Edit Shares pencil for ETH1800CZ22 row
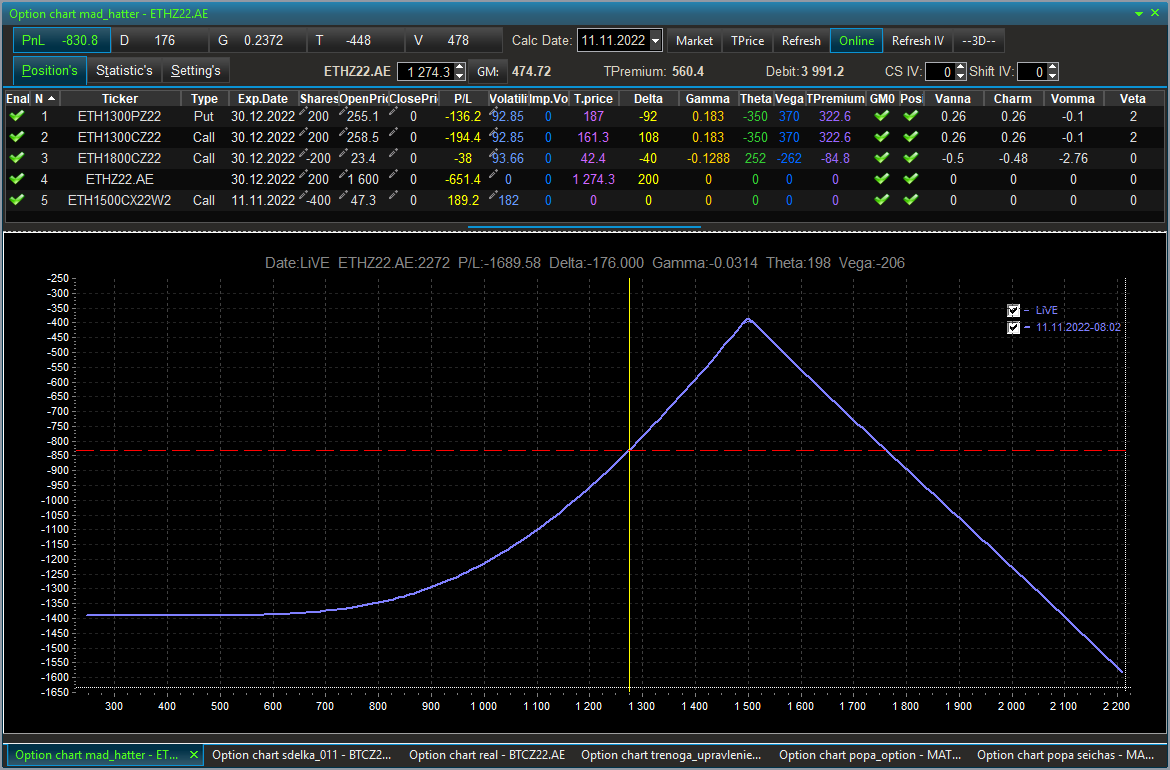 tap(303, 154)
